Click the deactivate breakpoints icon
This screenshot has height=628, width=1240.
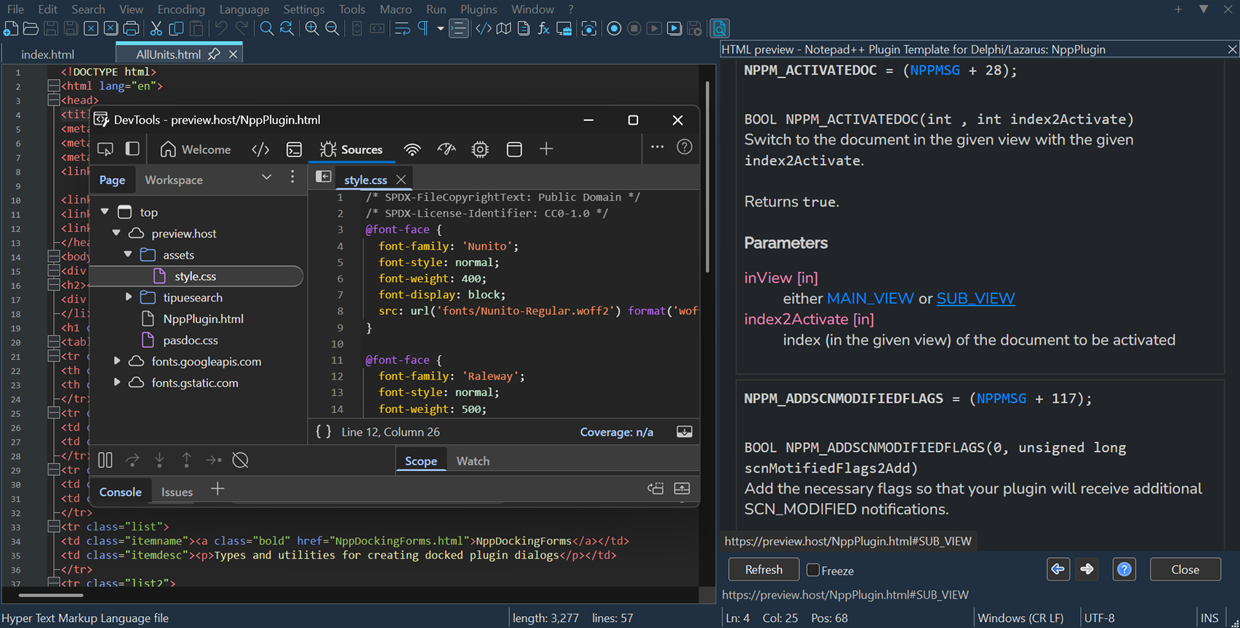(x=240, y=460)
